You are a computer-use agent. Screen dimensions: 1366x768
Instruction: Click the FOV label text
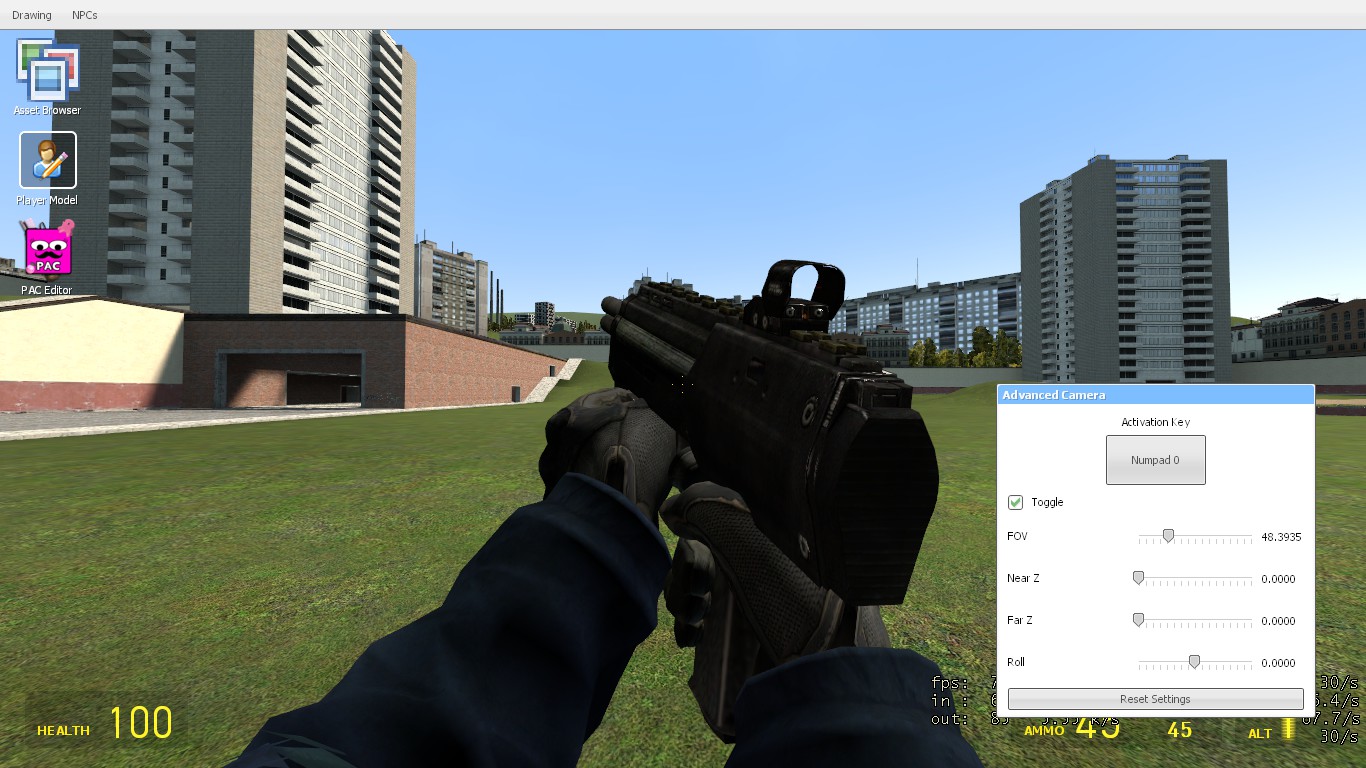tap(1017, 537)
